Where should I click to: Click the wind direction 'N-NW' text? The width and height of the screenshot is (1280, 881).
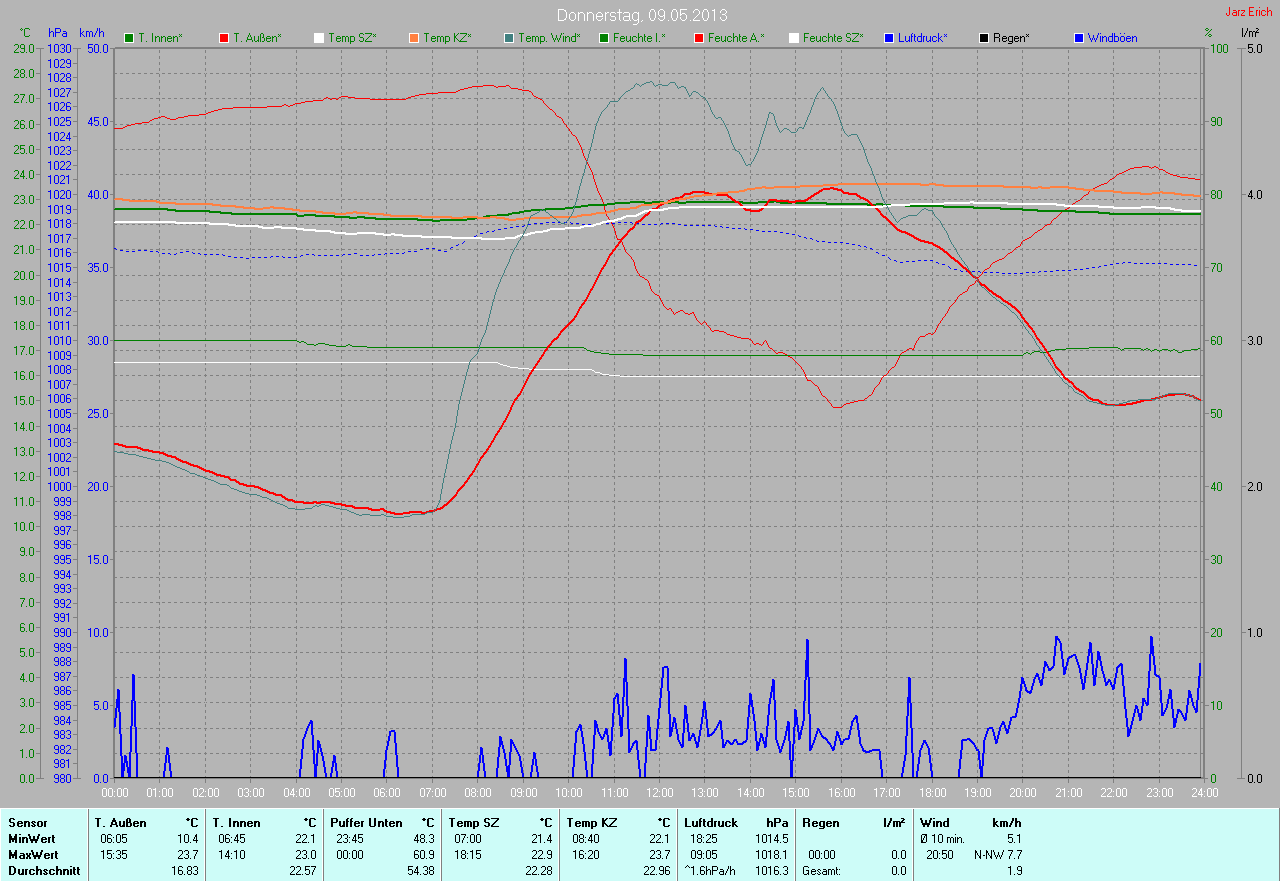coord(987,855)
